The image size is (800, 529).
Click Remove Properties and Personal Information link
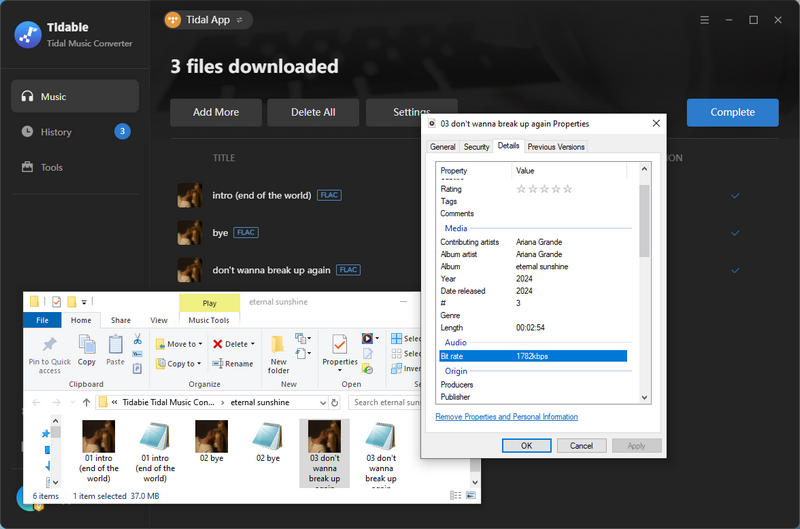pyautogui.click(x=507, y=417)
